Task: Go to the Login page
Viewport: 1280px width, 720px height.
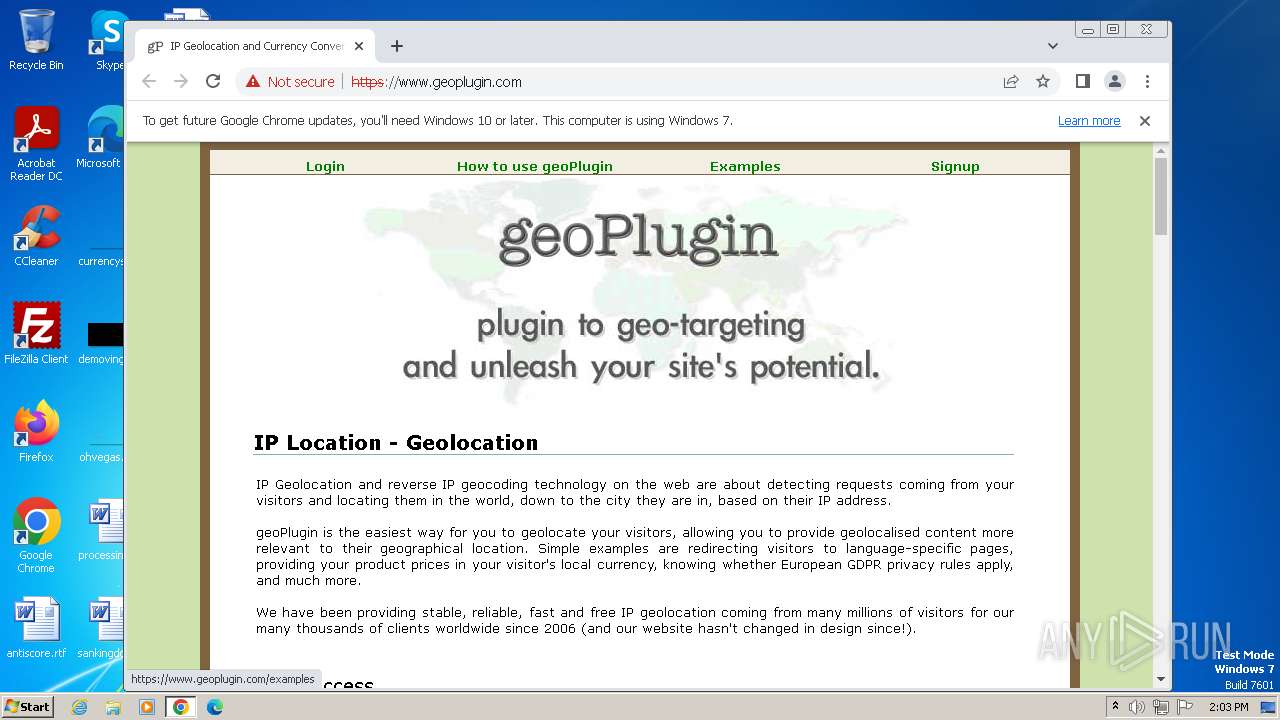Action: pyautogui.click(x=325, y=166)
